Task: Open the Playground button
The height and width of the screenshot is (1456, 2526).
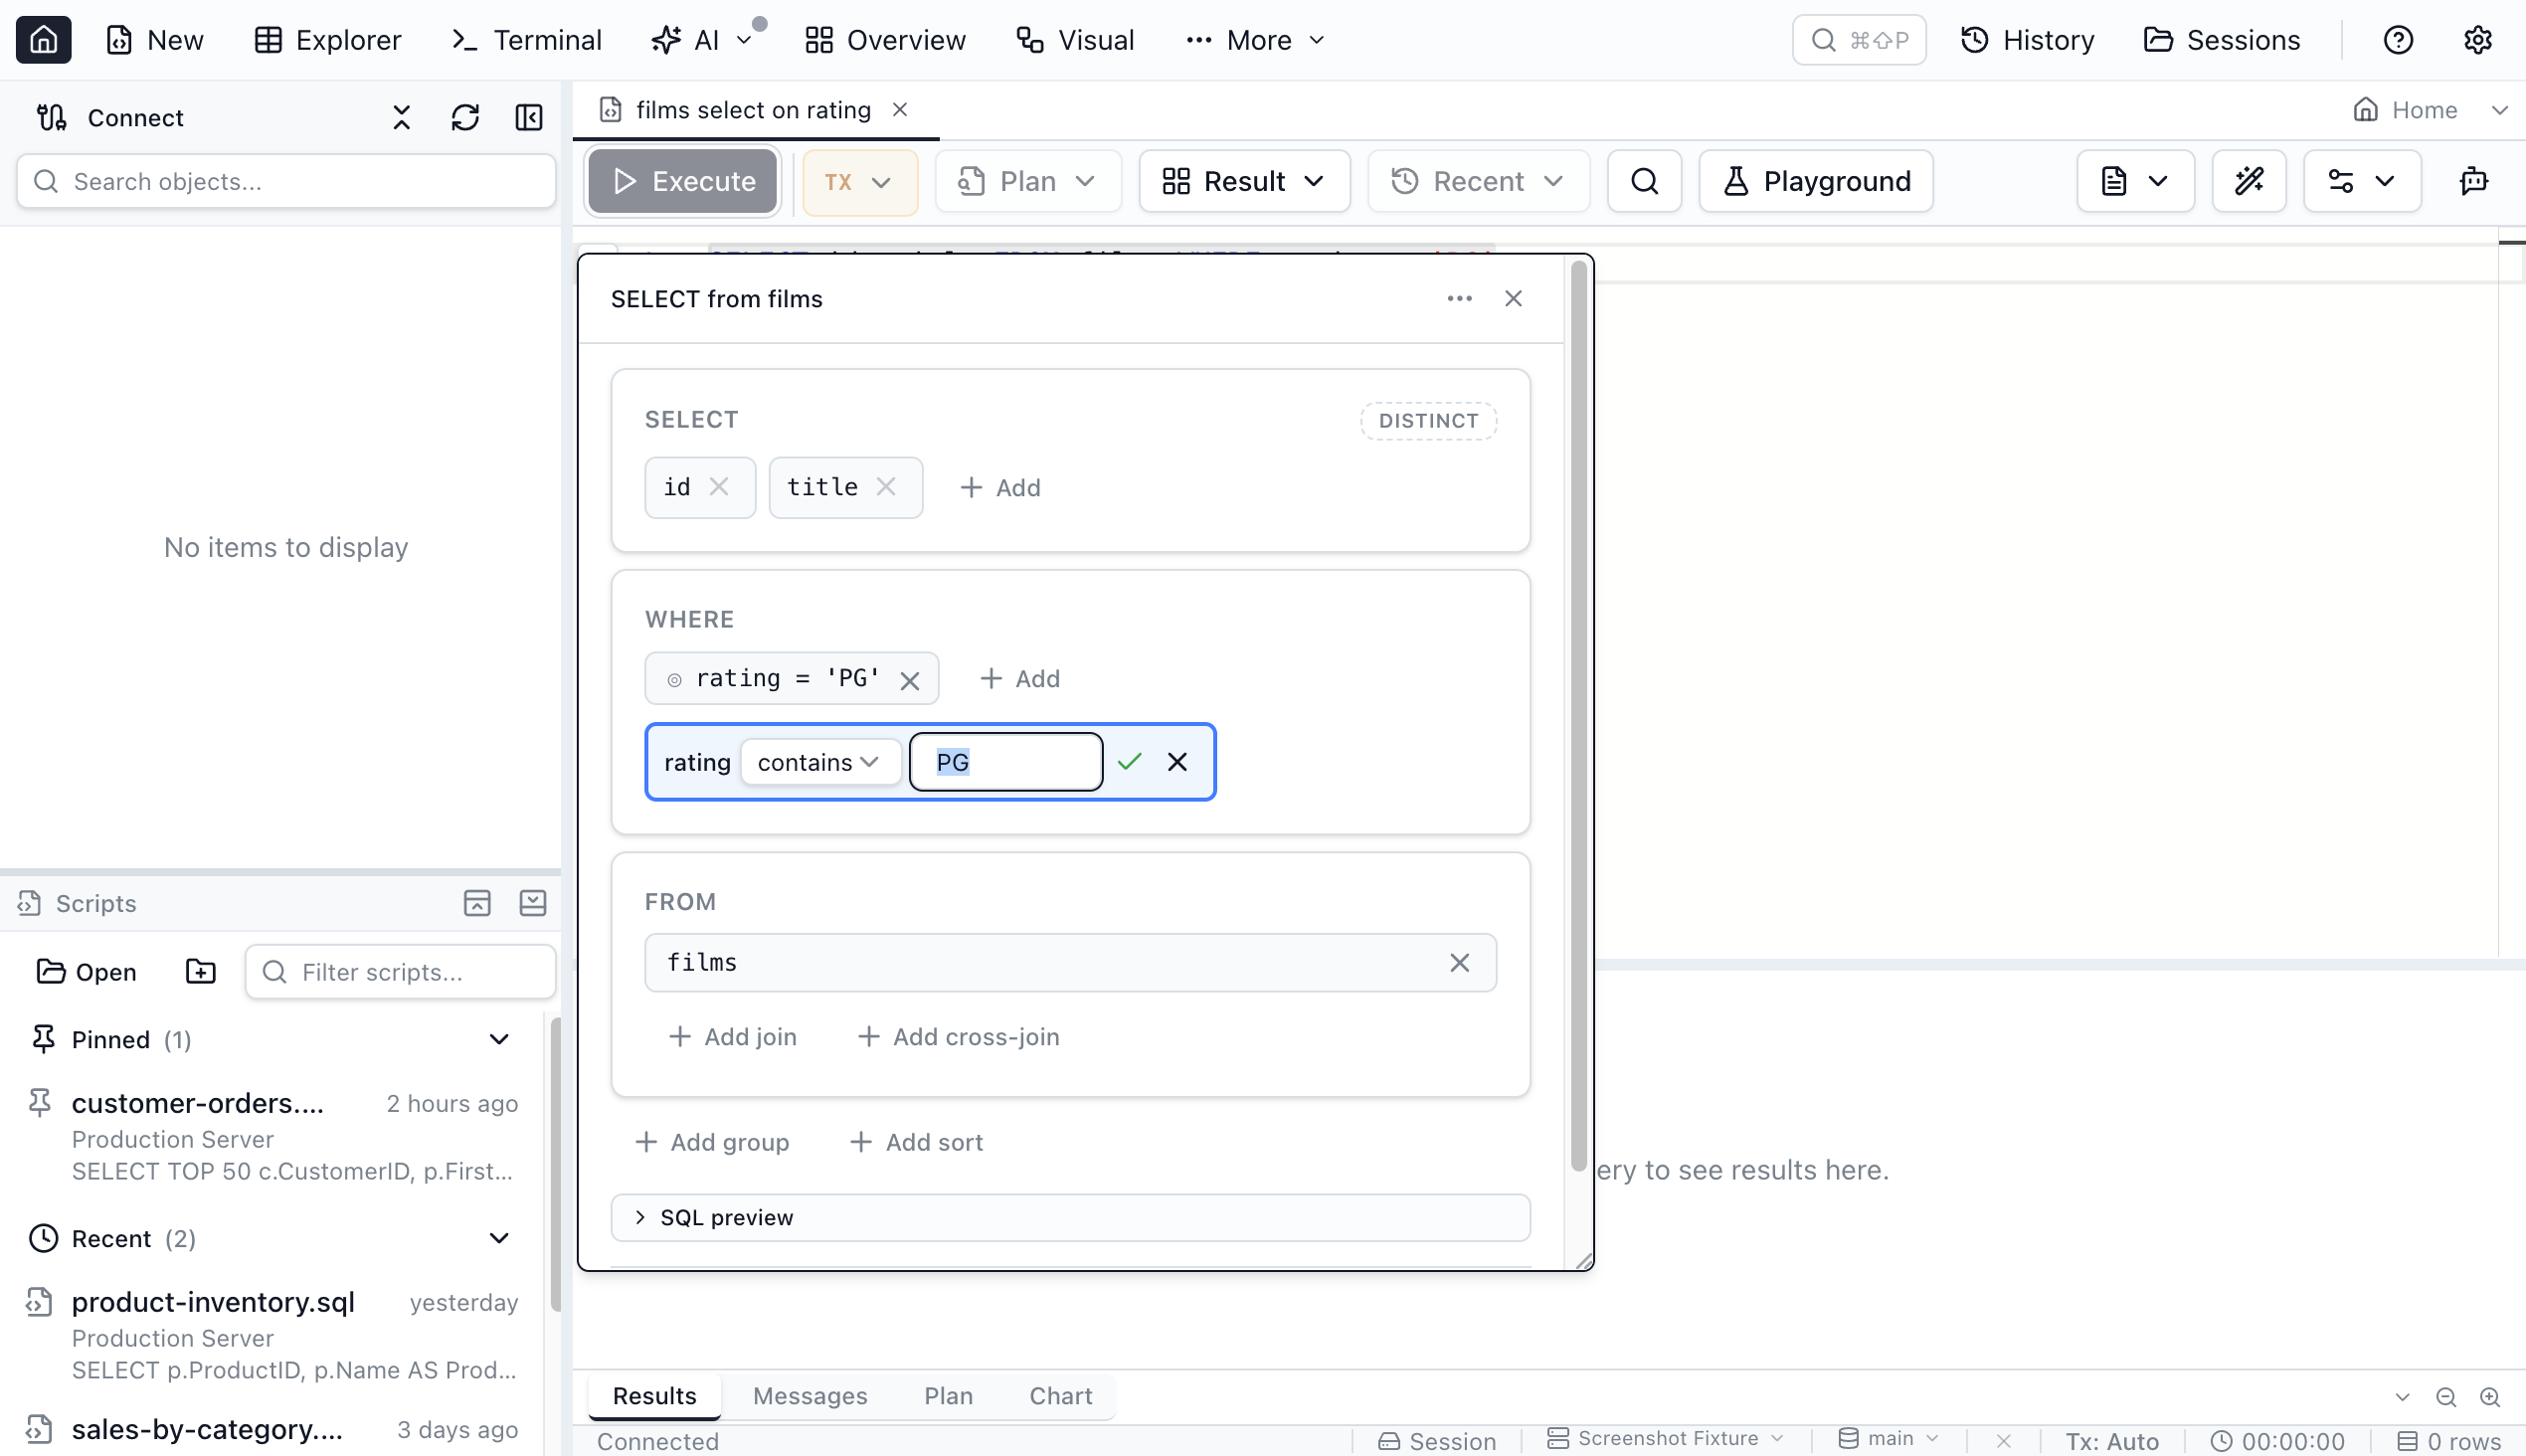Action: pyautogui.click(x=1816, y=181)
